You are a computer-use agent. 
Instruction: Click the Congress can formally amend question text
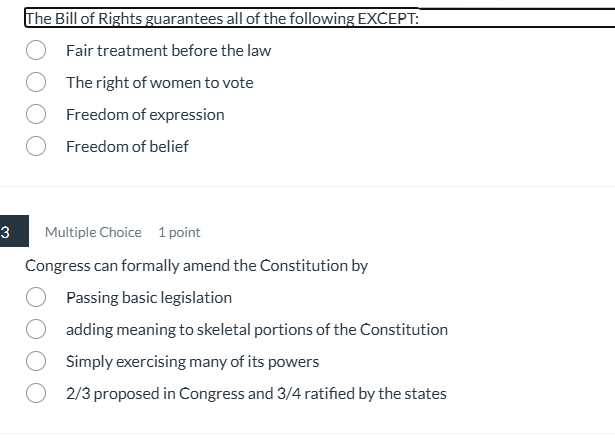196,265
